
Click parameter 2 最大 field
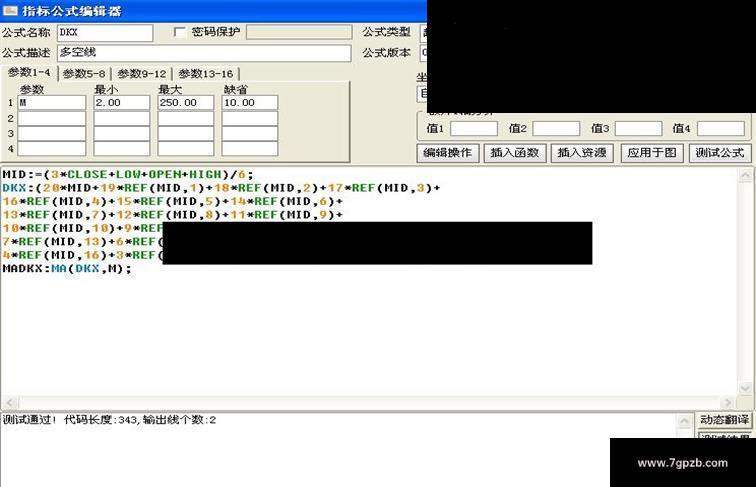point(186,118)
